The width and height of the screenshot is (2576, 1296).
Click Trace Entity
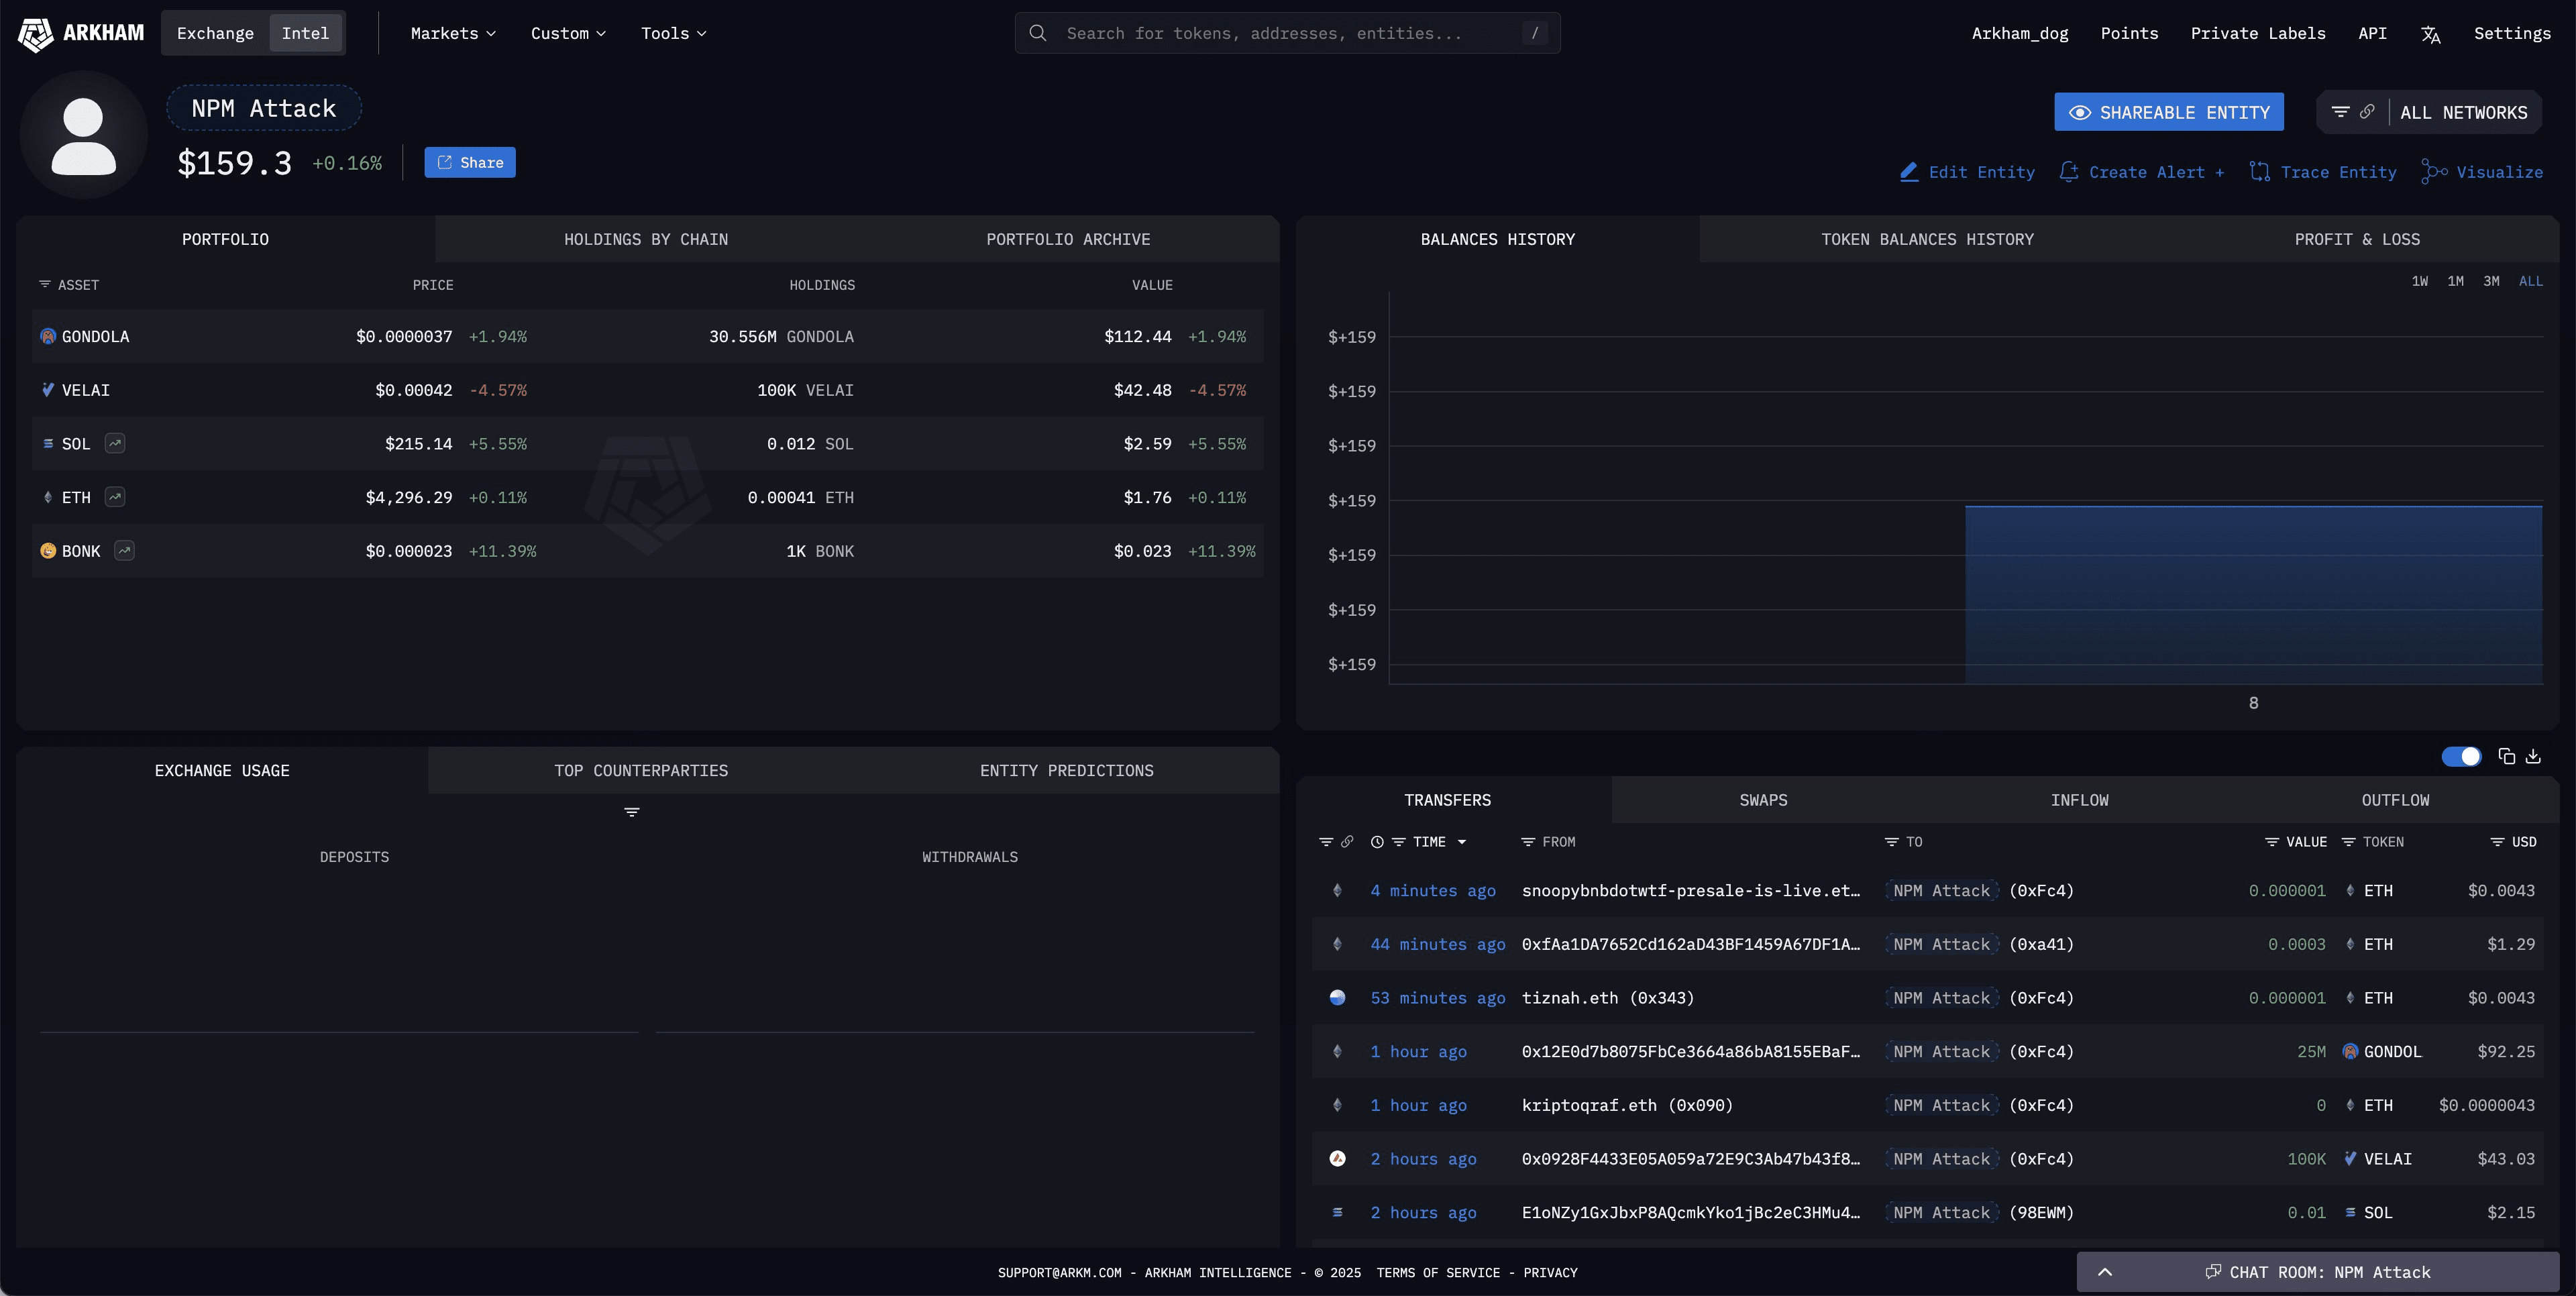[2323, 172]
